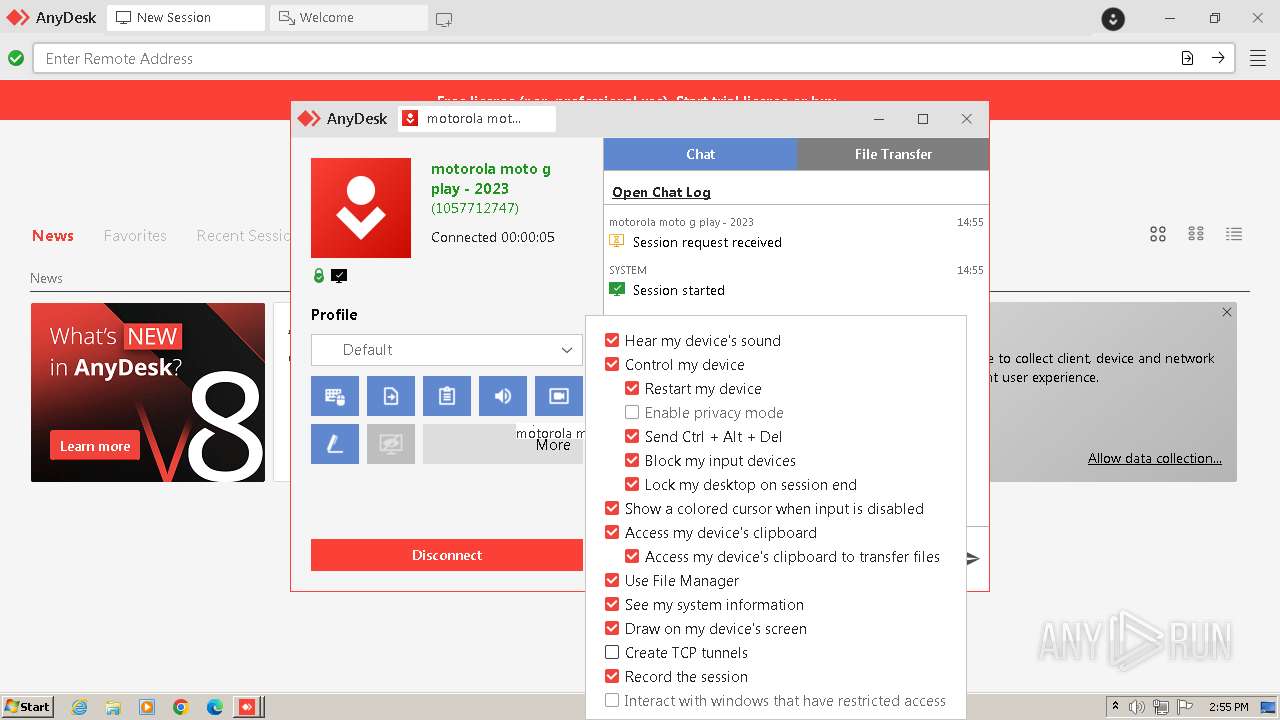
Task: Click green connection status check icon
Action: click(x=16, y=58)
